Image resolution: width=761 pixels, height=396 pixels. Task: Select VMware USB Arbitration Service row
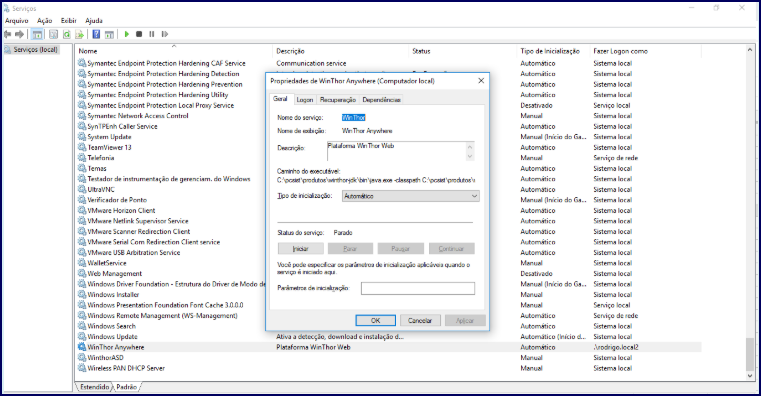133,252
